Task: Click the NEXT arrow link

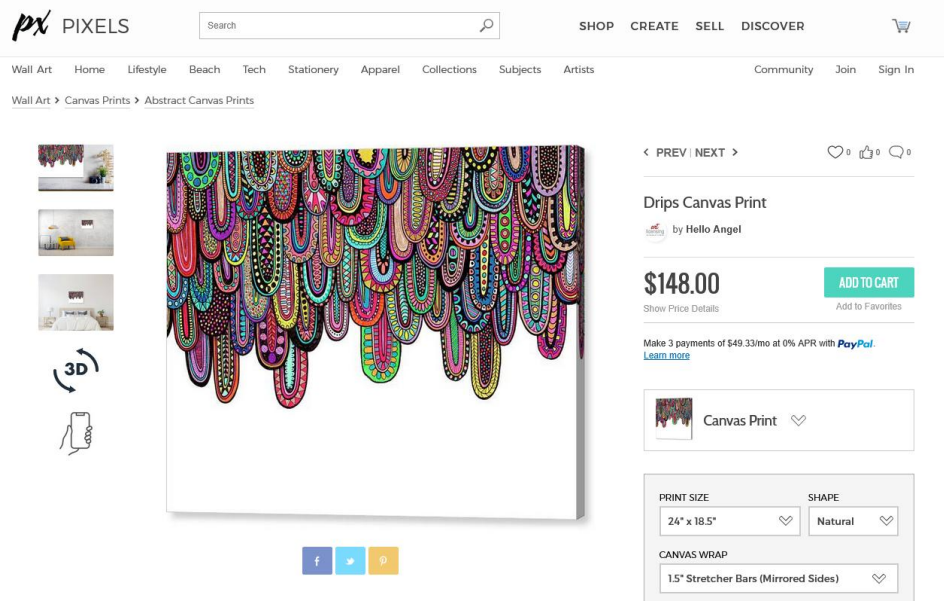Action: click(716, 153)
